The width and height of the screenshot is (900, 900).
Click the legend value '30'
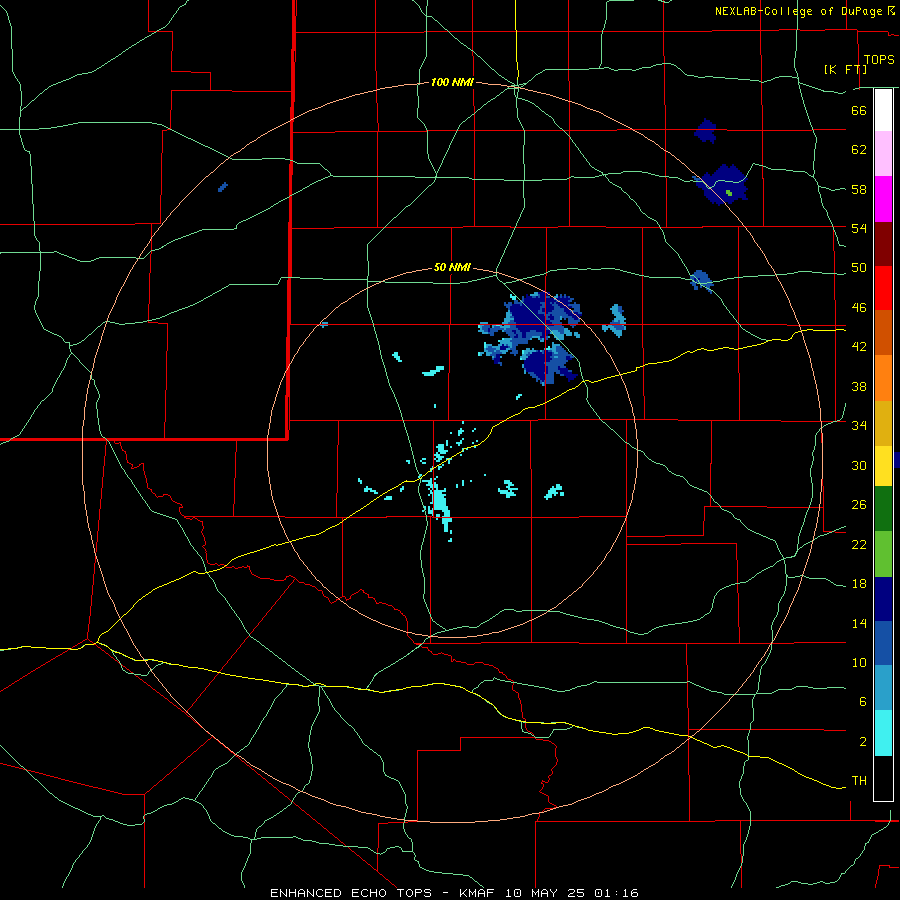coord(859,465)
